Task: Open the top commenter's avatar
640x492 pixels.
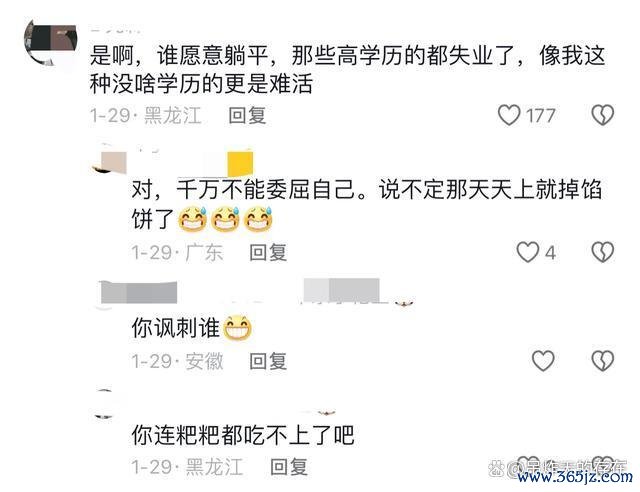Action: 51,44
